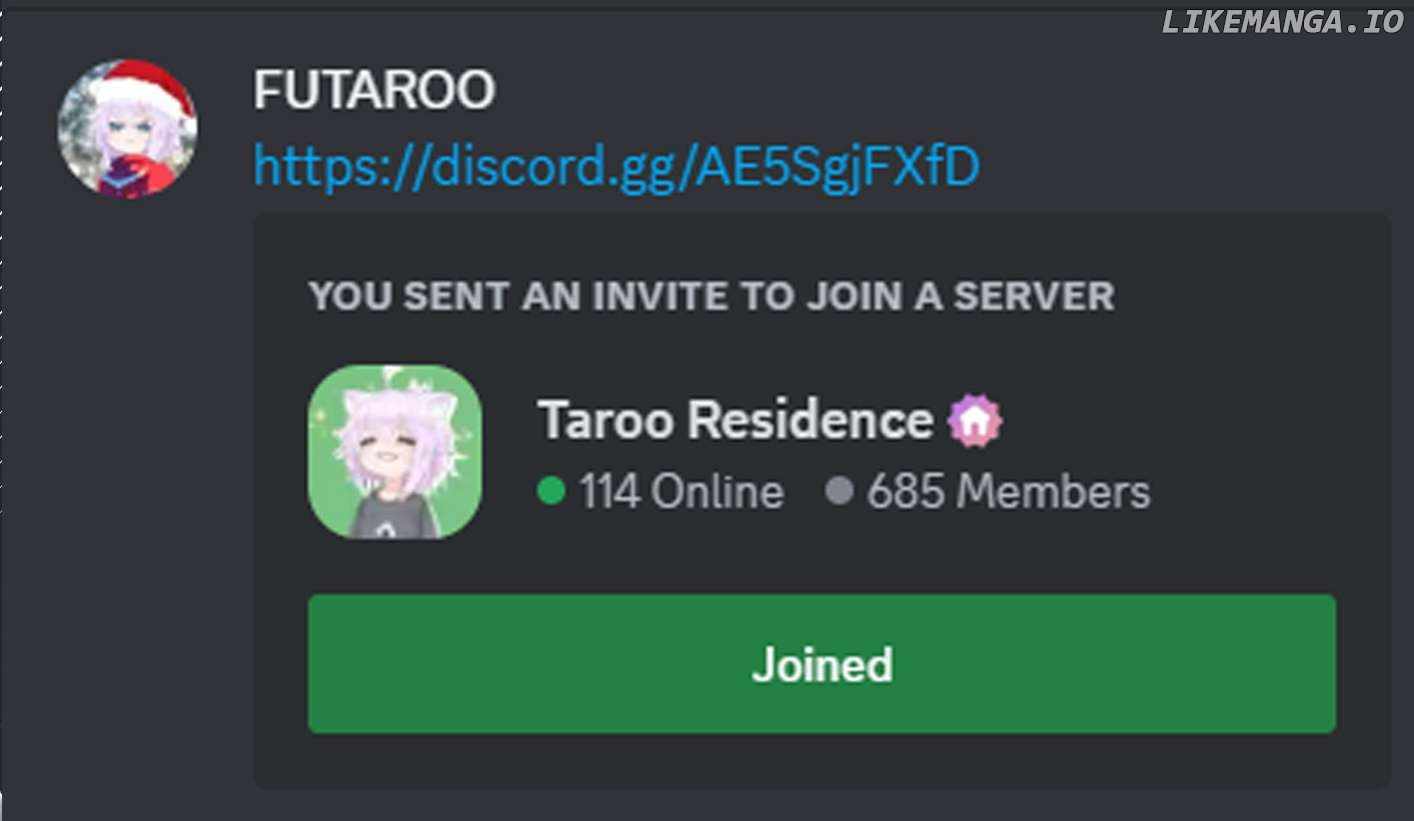Open the discord.gg/AE5SgjFXfD invite link
This screenshot has width=1414, height=821.
[x=616, y=166]
